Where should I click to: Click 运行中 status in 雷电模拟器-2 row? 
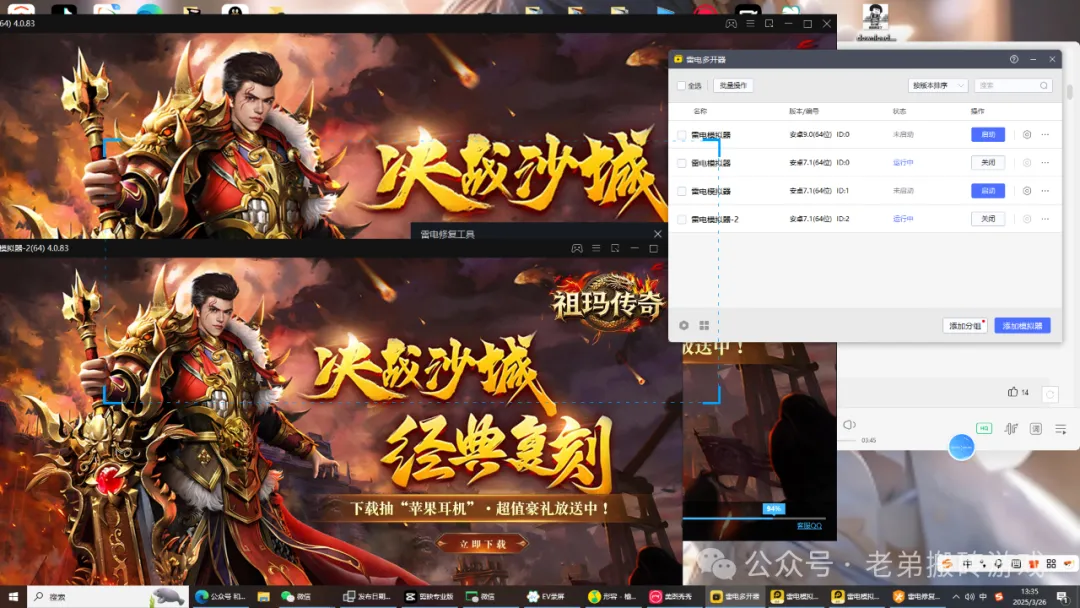903,219
